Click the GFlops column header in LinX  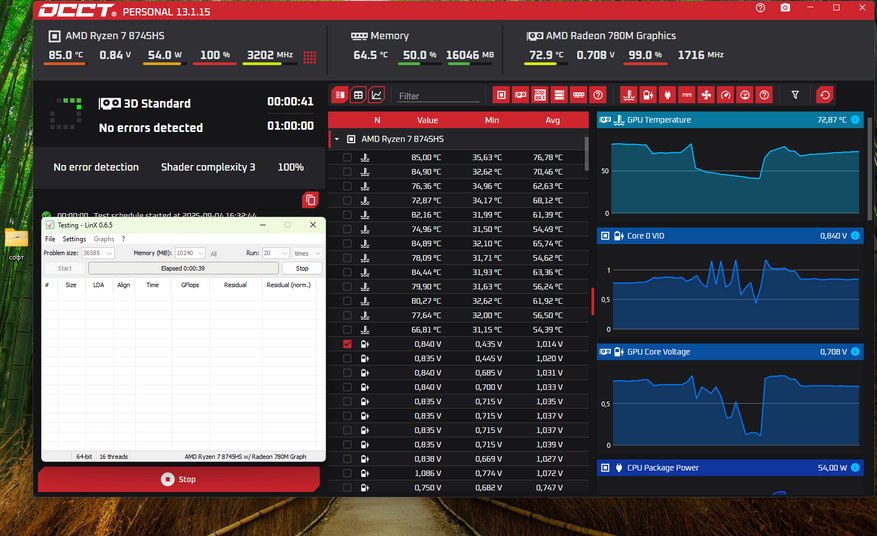(190, 285)
